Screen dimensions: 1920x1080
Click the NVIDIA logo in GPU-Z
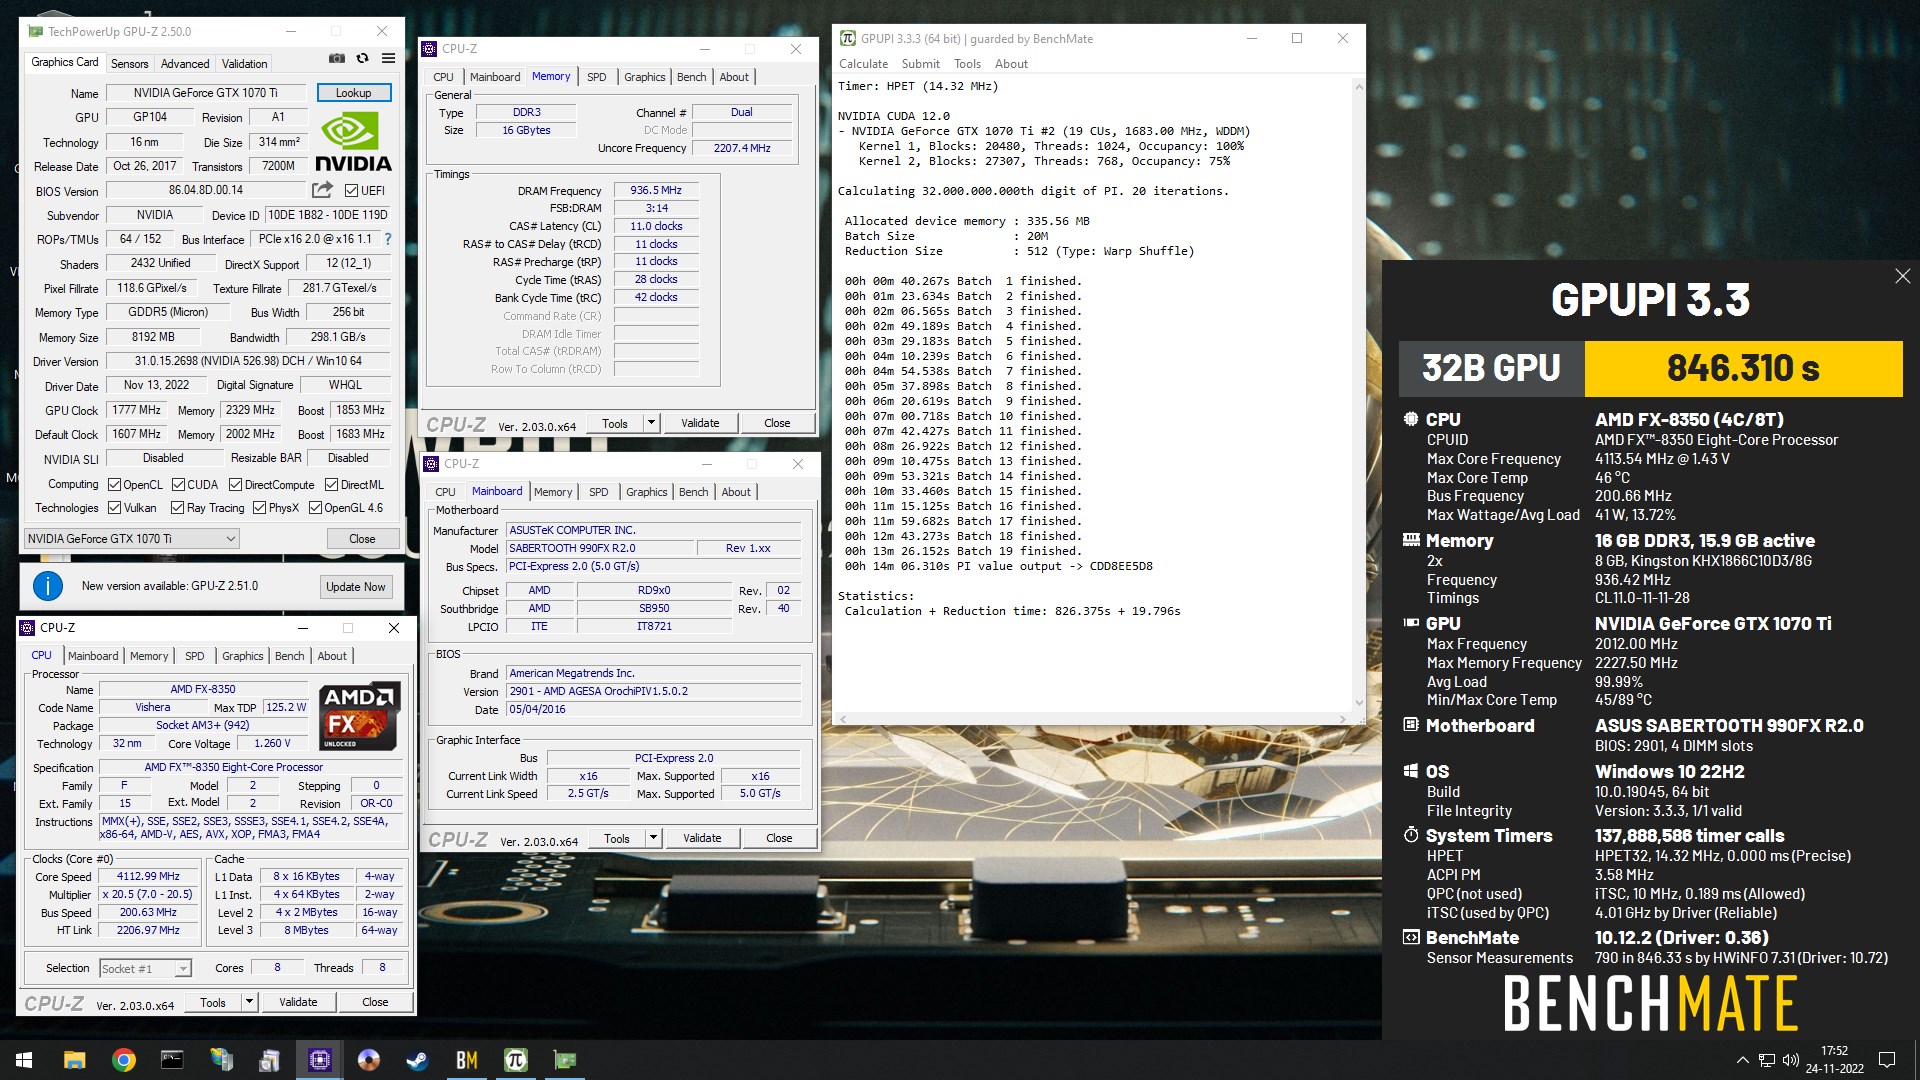click(x=353, y=141)
